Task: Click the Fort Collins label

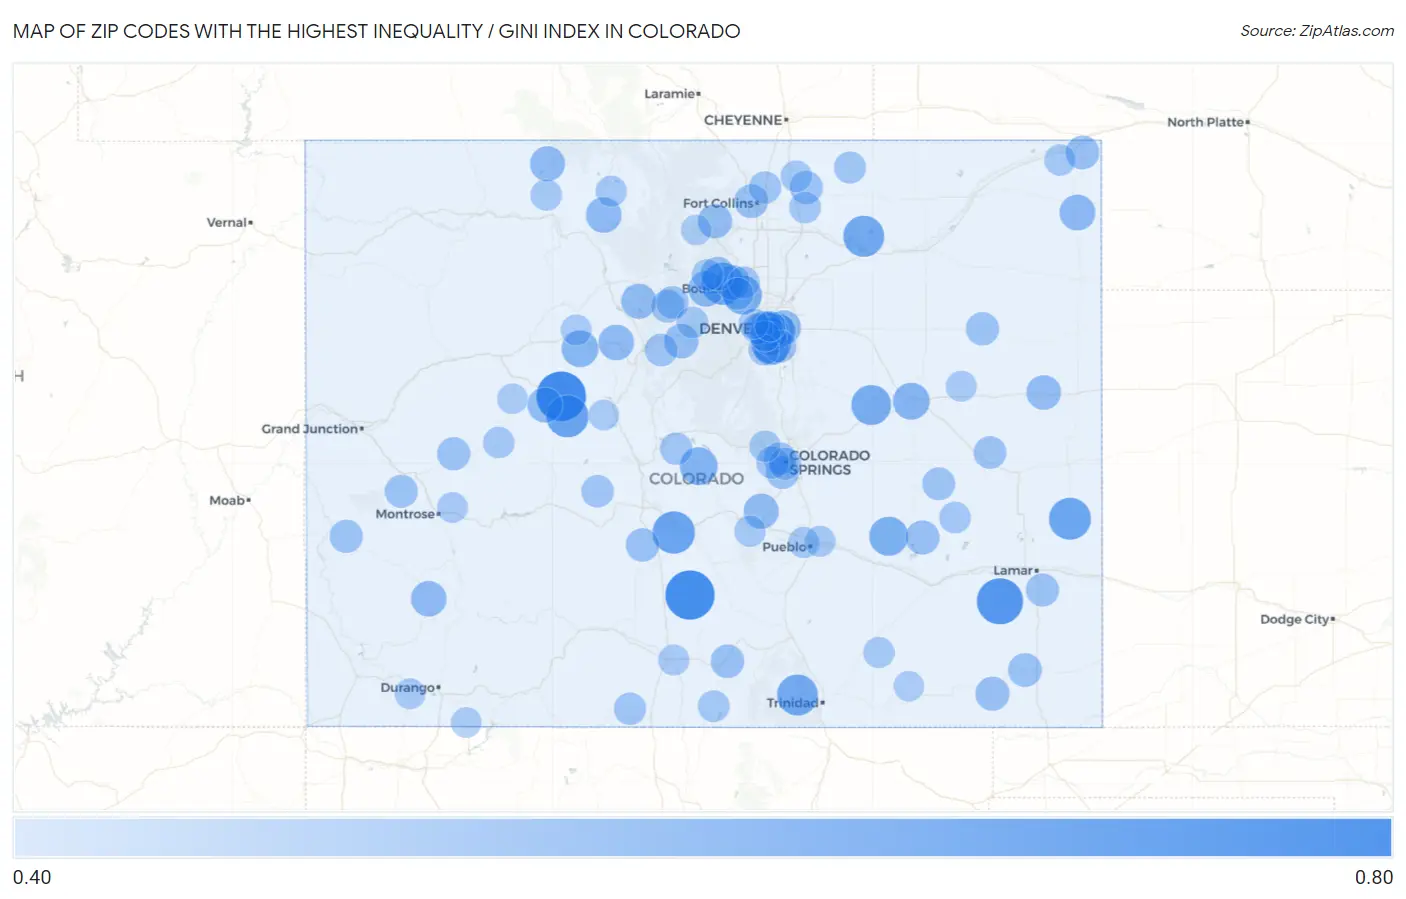Action: (720, 203)
